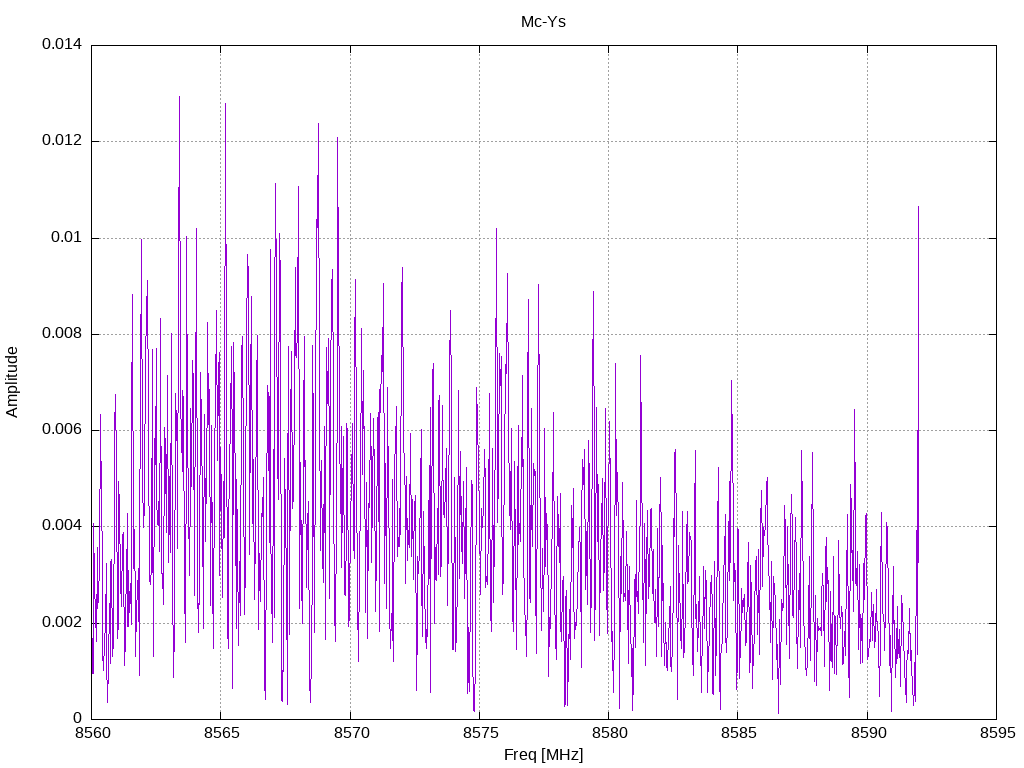Screen dimensions: 1024x768
Task: Click the Freq [MHz] axis label
Action: [x=543, y=754]
